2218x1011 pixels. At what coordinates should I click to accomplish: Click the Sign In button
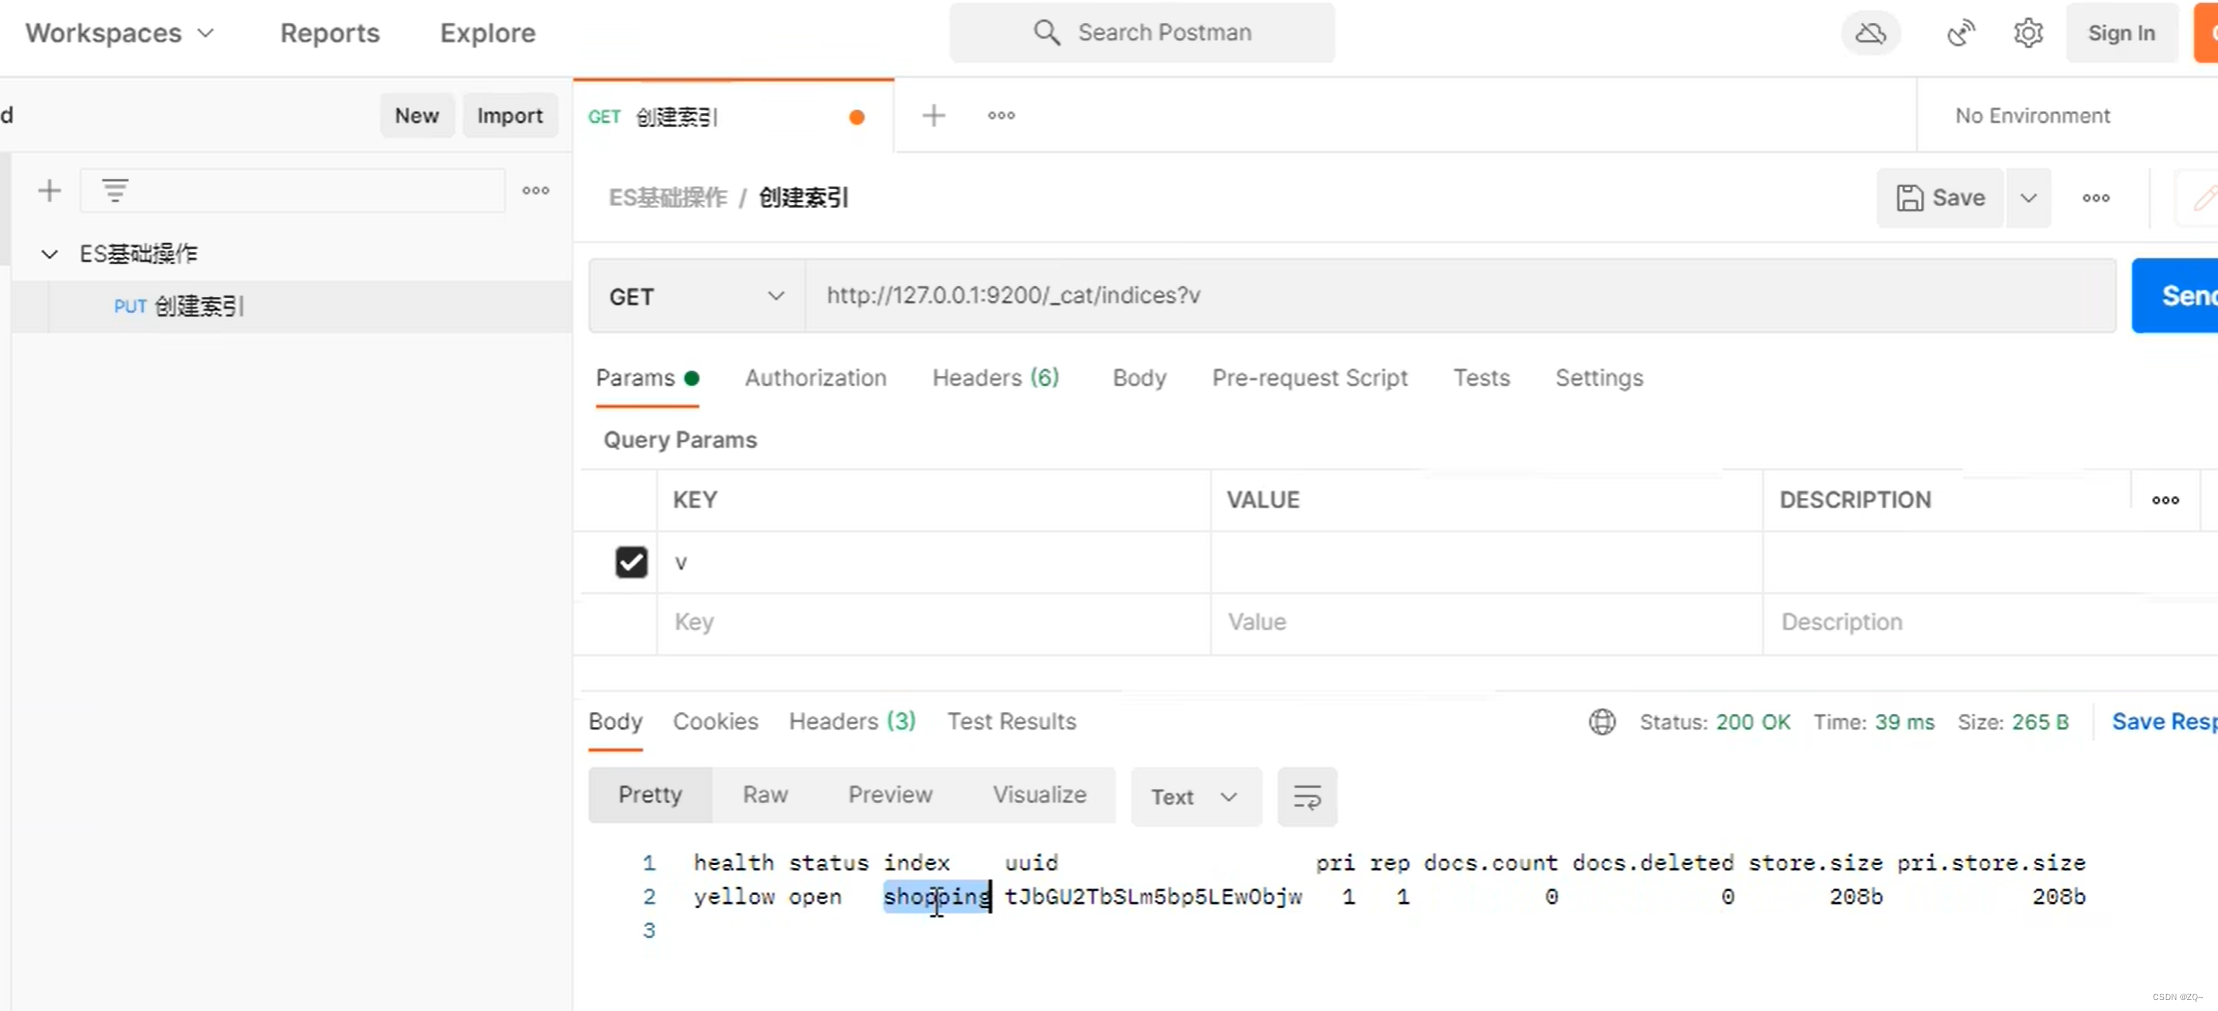click(2121, 33)
